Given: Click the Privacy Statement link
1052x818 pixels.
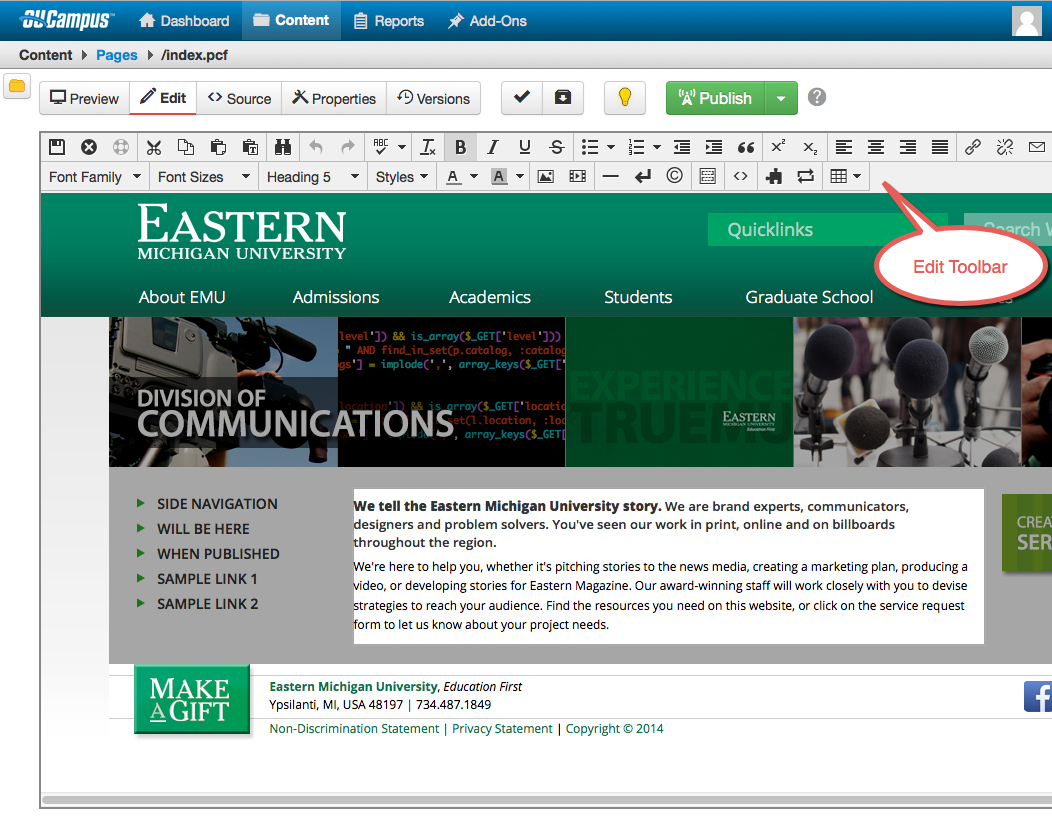Looking at the screenshot, I should [502, 729].
